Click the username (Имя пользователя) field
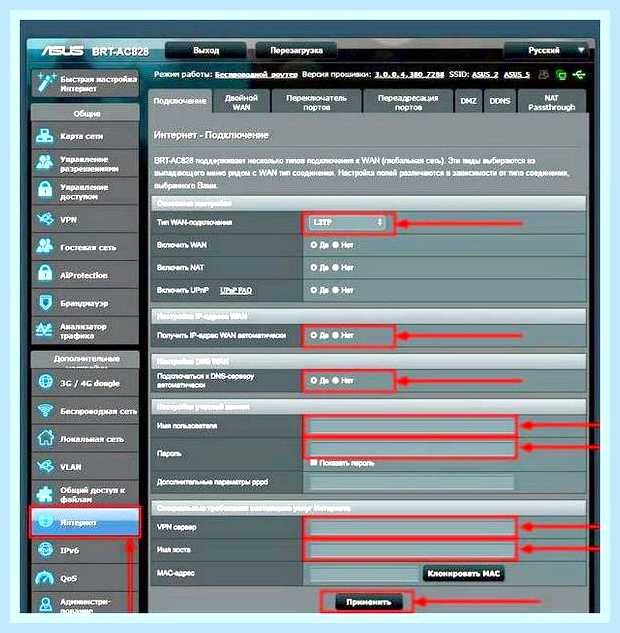The height and width of the screenshot is (633, 620). [411, 425]
